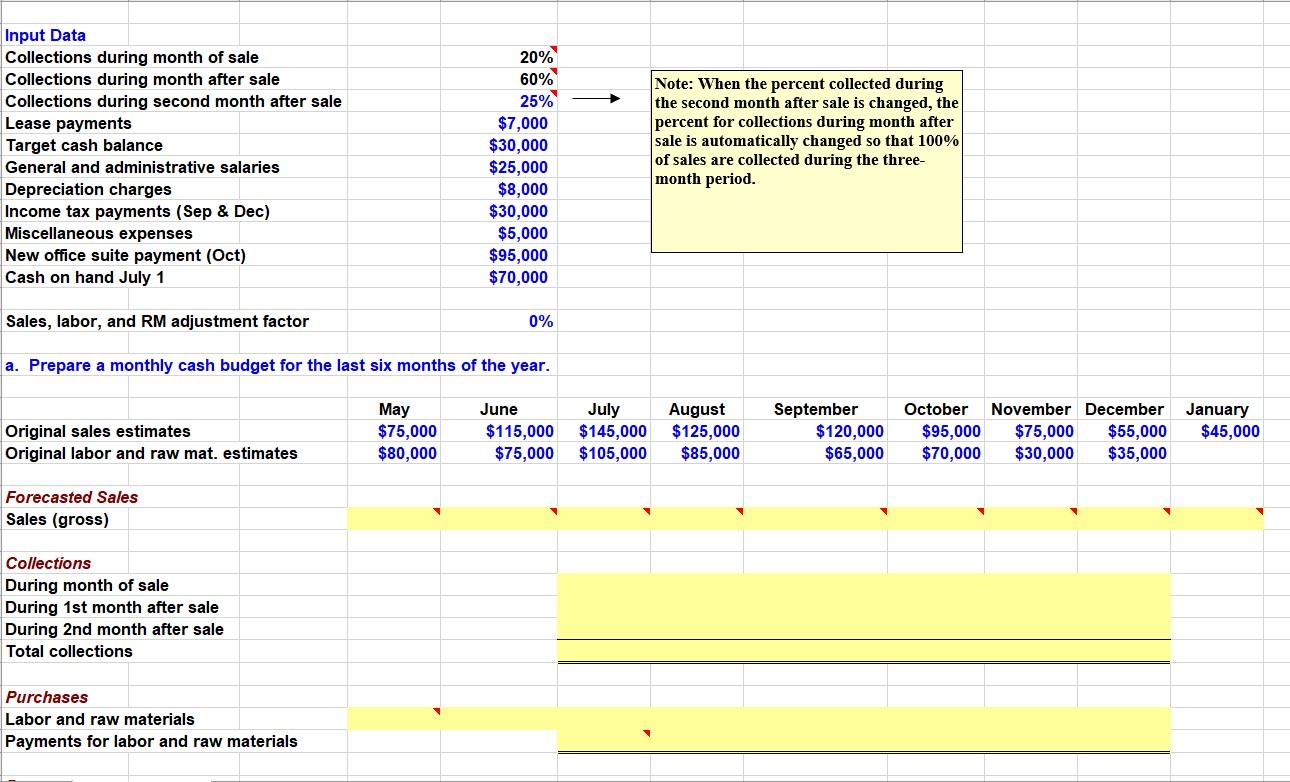Select the "During 2nd month after sale" label
This screenshot has width=1290, height=782.
115,629
